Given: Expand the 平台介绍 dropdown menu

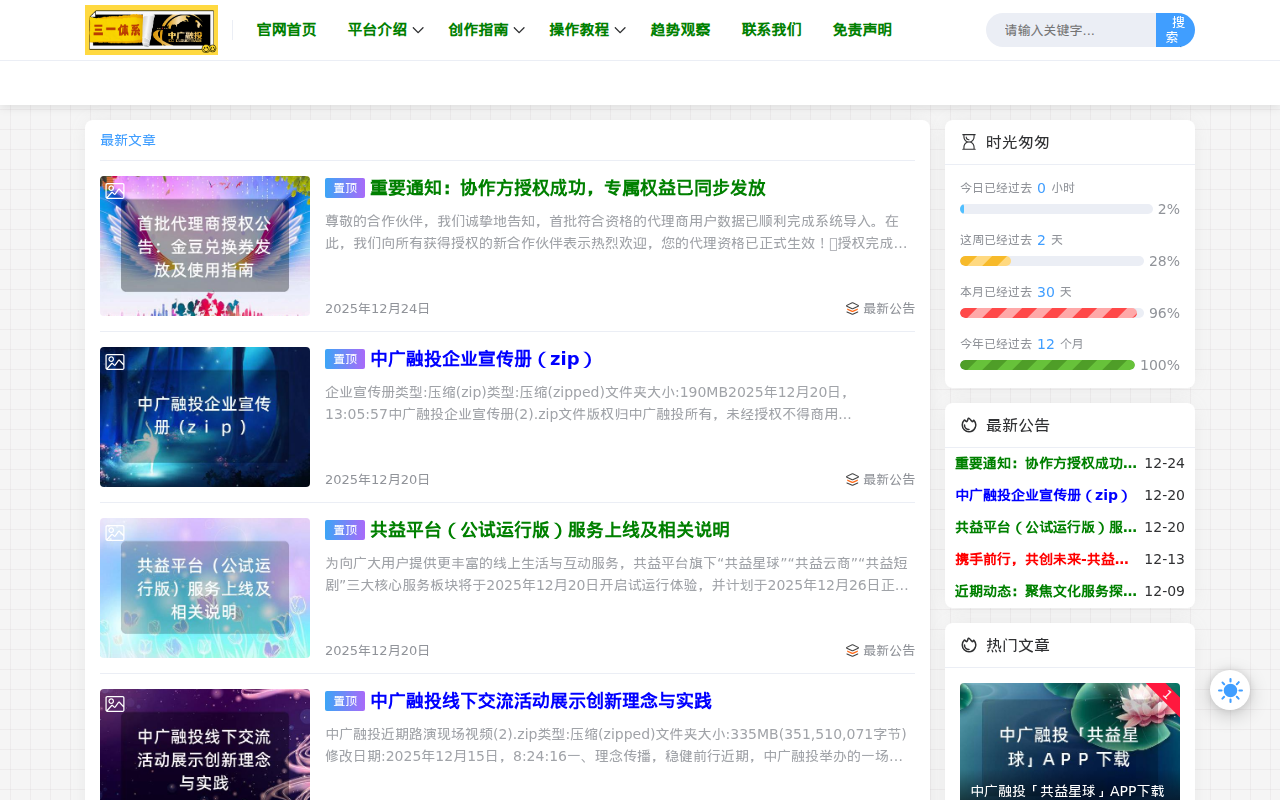Looking at the screenshot, I should 377,29.
